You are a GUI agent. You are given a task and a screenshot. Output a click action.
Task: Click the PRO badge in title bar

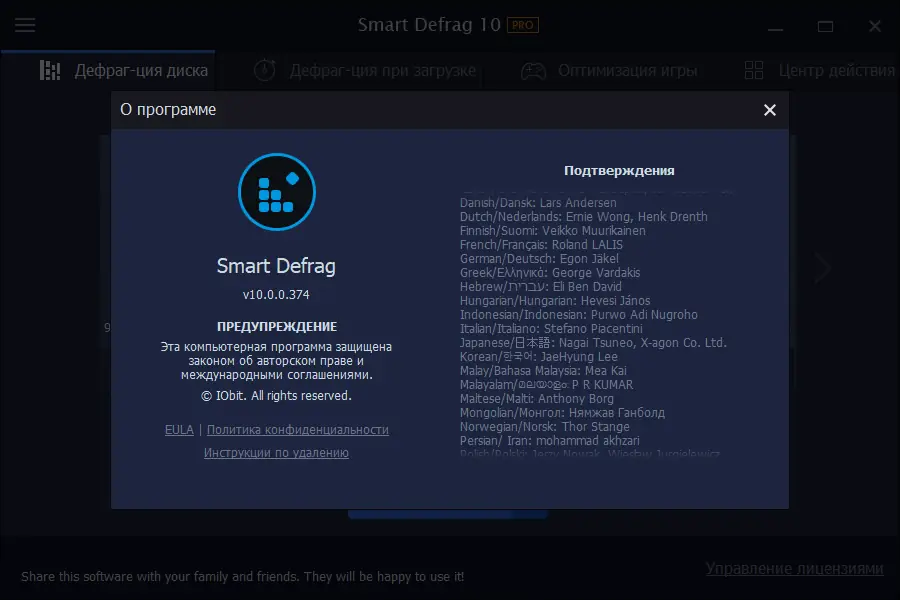523,25
